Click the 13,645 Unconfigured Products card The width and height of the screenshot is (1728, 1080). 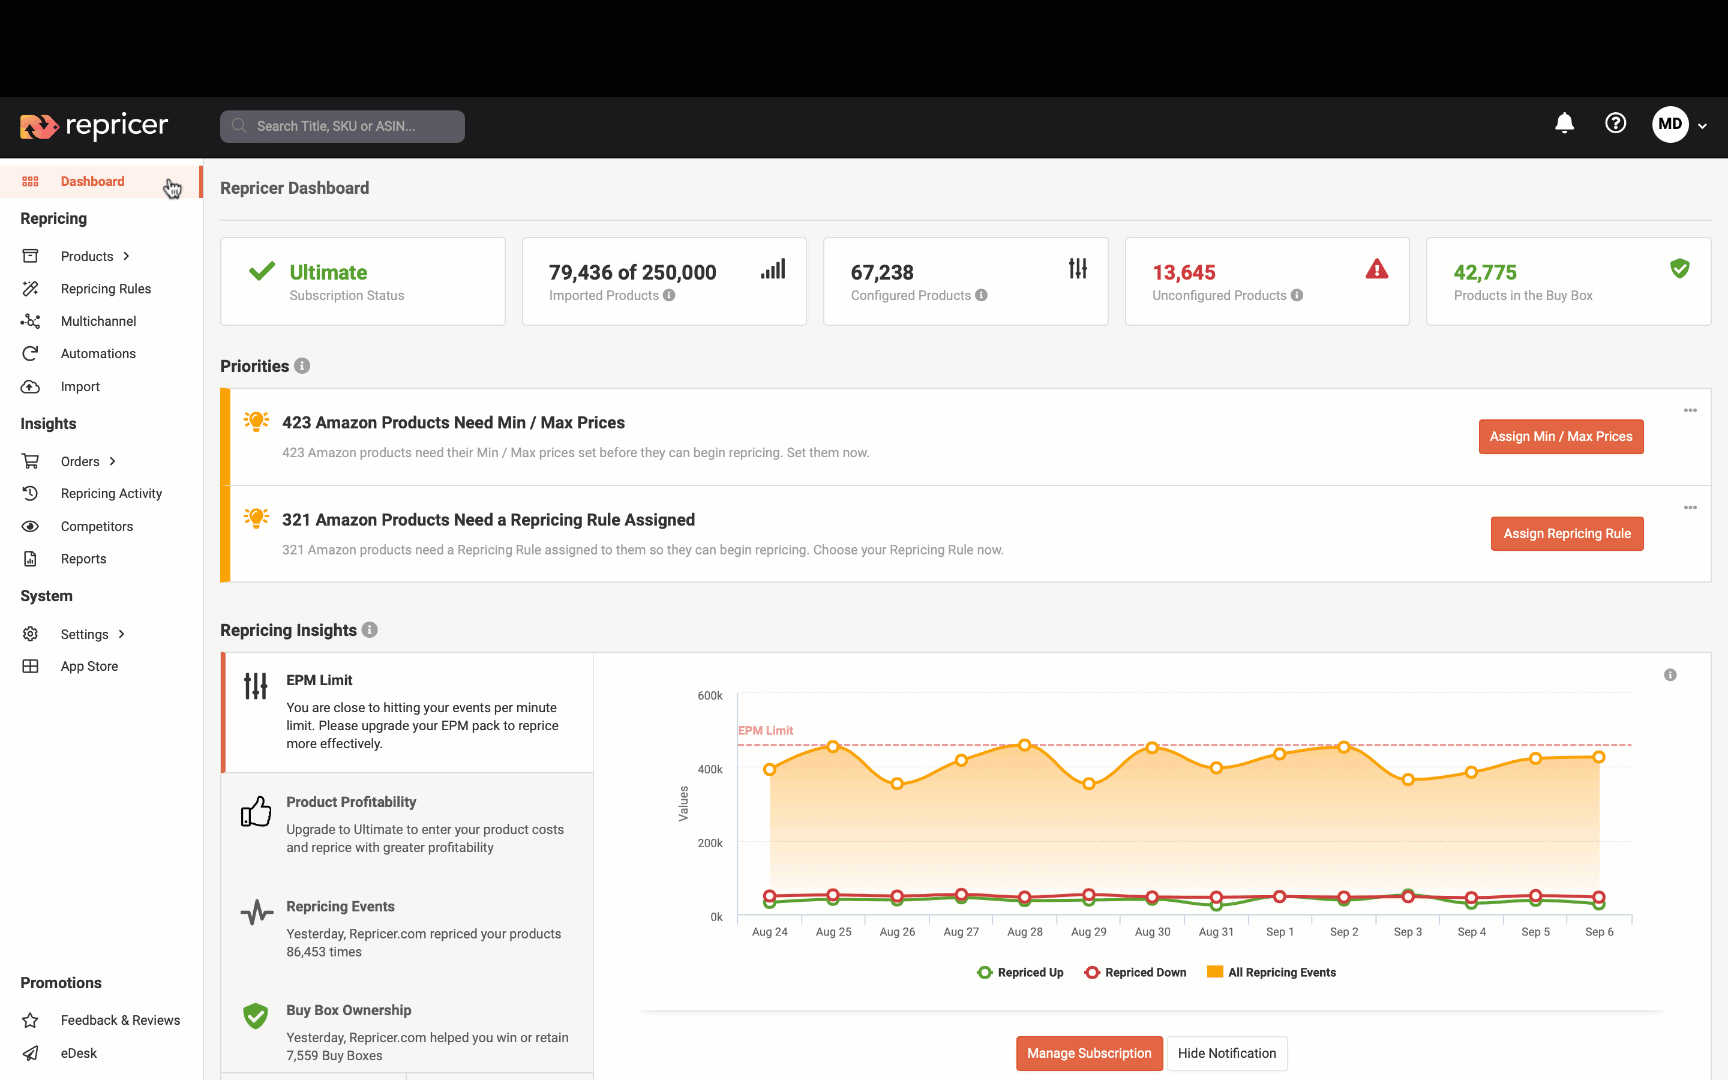coord(1267,281)
